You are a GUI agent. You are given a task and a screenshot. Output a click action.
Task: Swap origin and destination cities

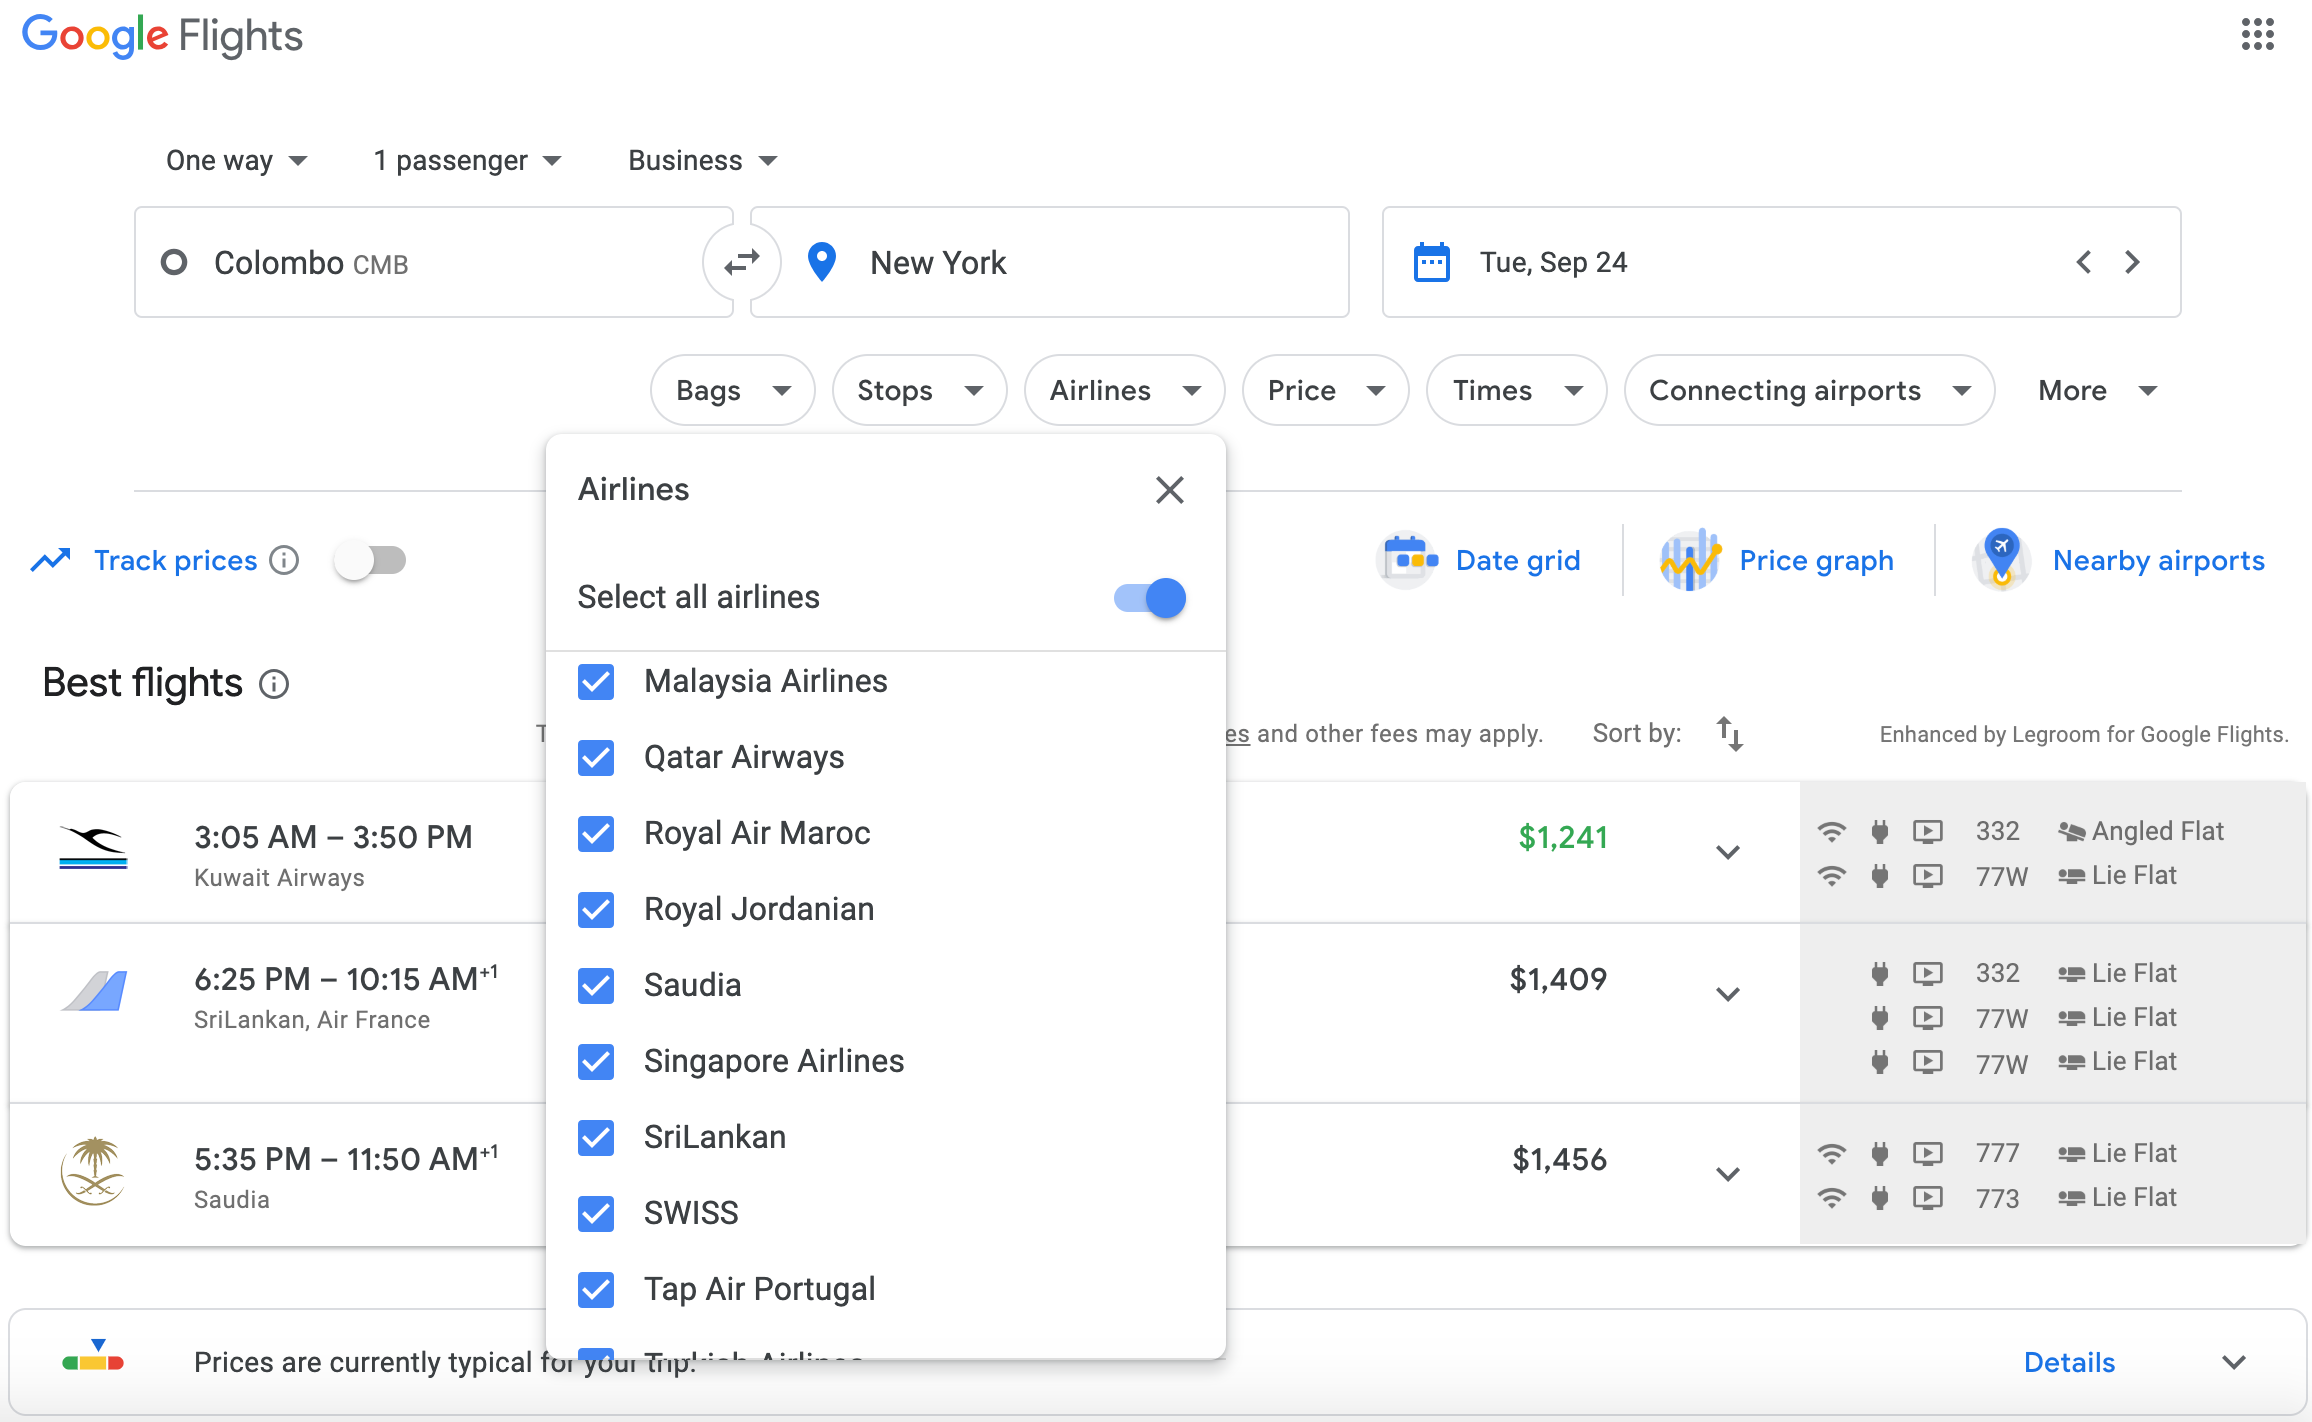(741, 263)
